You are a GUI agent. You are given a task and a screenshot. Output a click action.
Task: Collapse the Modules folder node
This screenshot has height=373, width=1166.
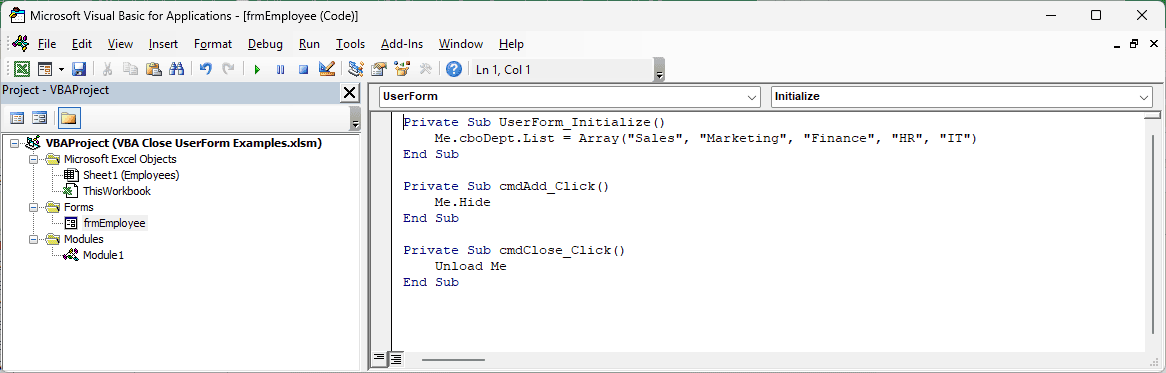click(x=33, y=239)
